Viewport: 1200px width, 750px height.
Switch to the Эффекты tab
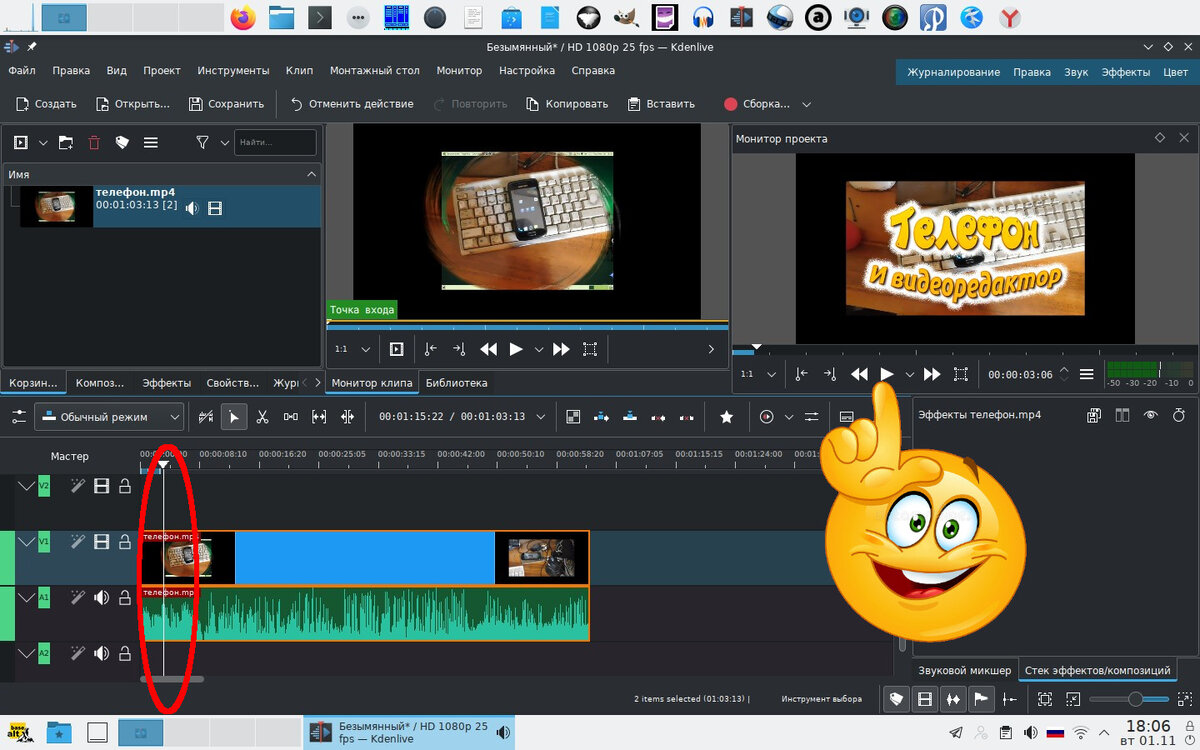166,383
